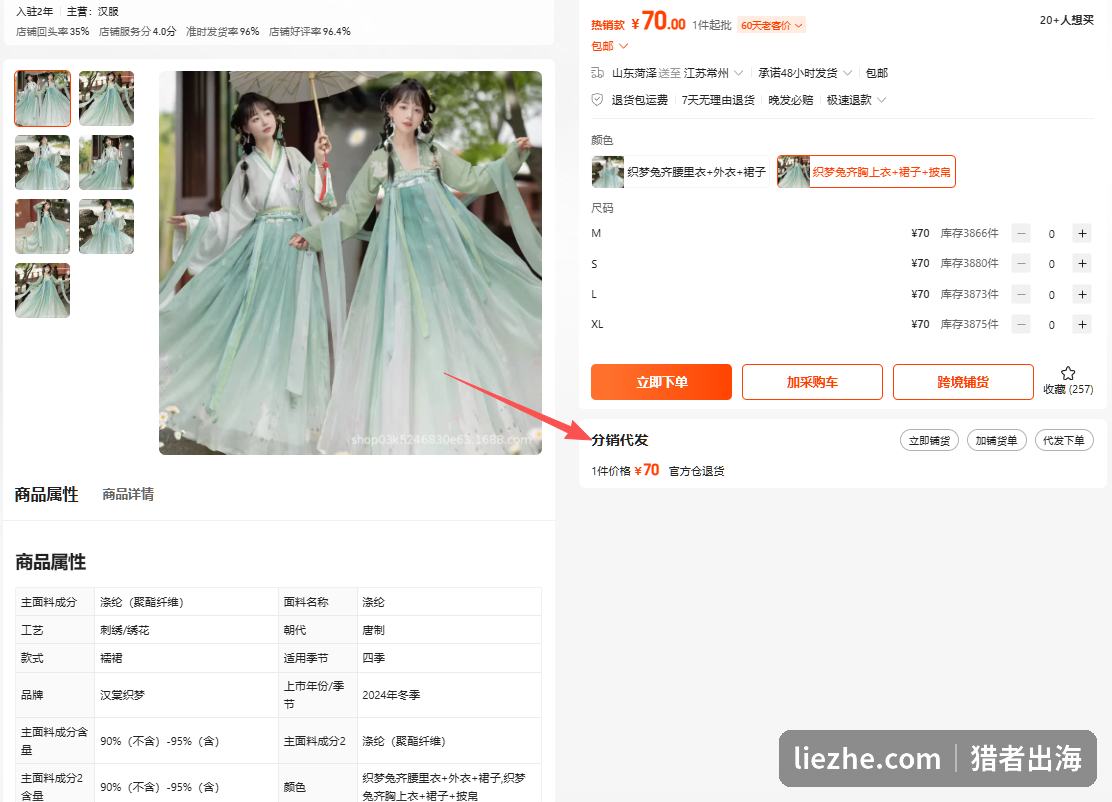Viewport: 1112px width, 802px height.
Task: Click the 加铺货单 button
Action: pyautogui.click(x=996, y=440)
